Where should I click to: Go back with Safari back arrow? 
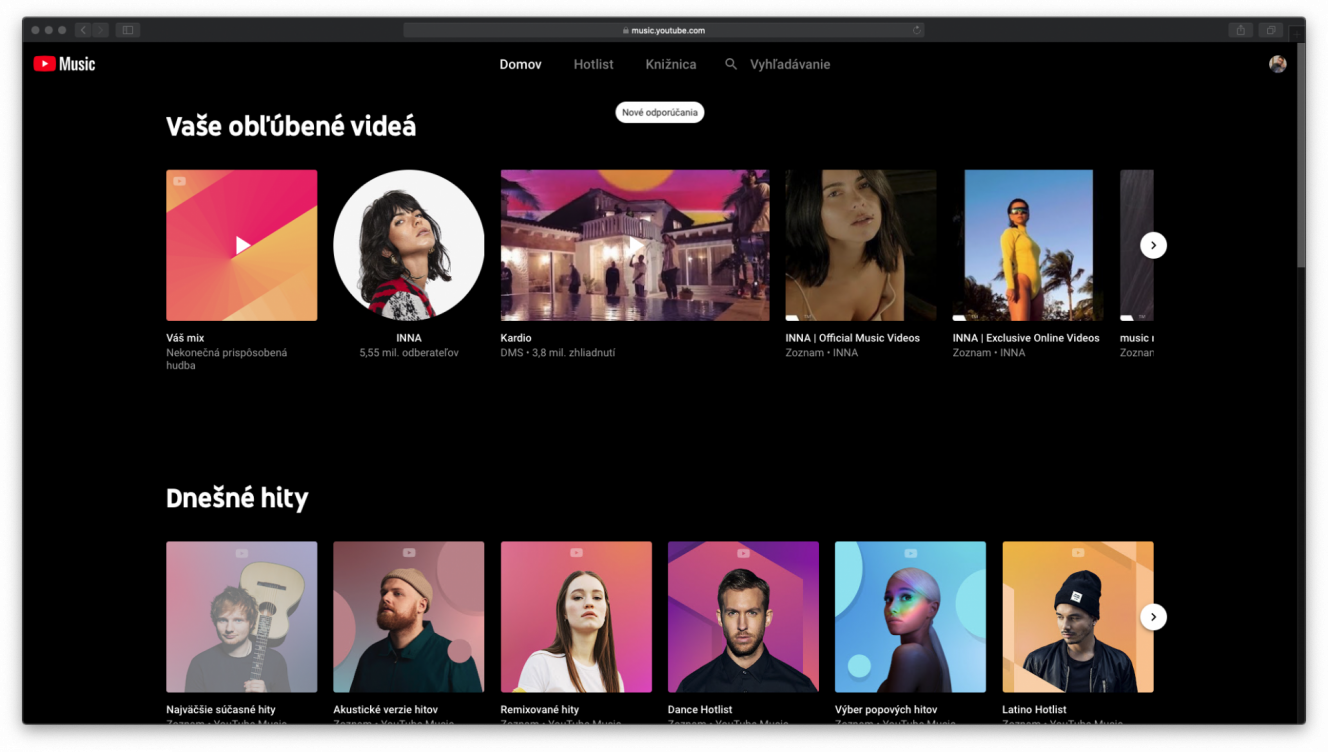click(83, 30)
